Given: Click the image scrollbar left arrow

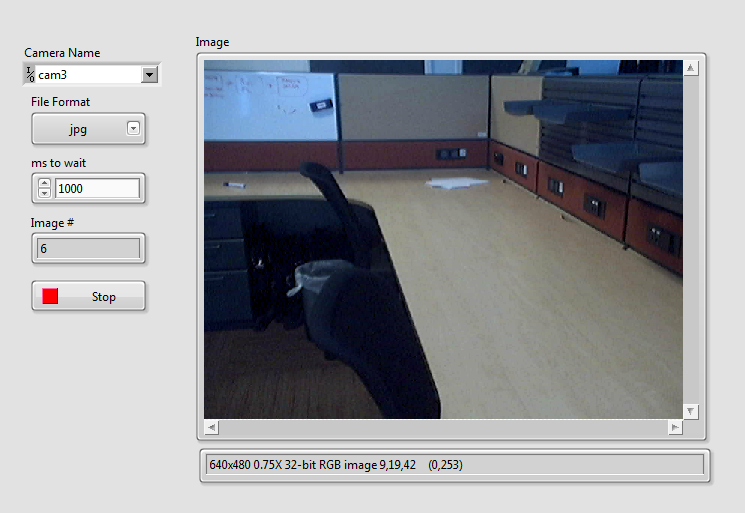Looking at the screenshot, I should [211, 428].
